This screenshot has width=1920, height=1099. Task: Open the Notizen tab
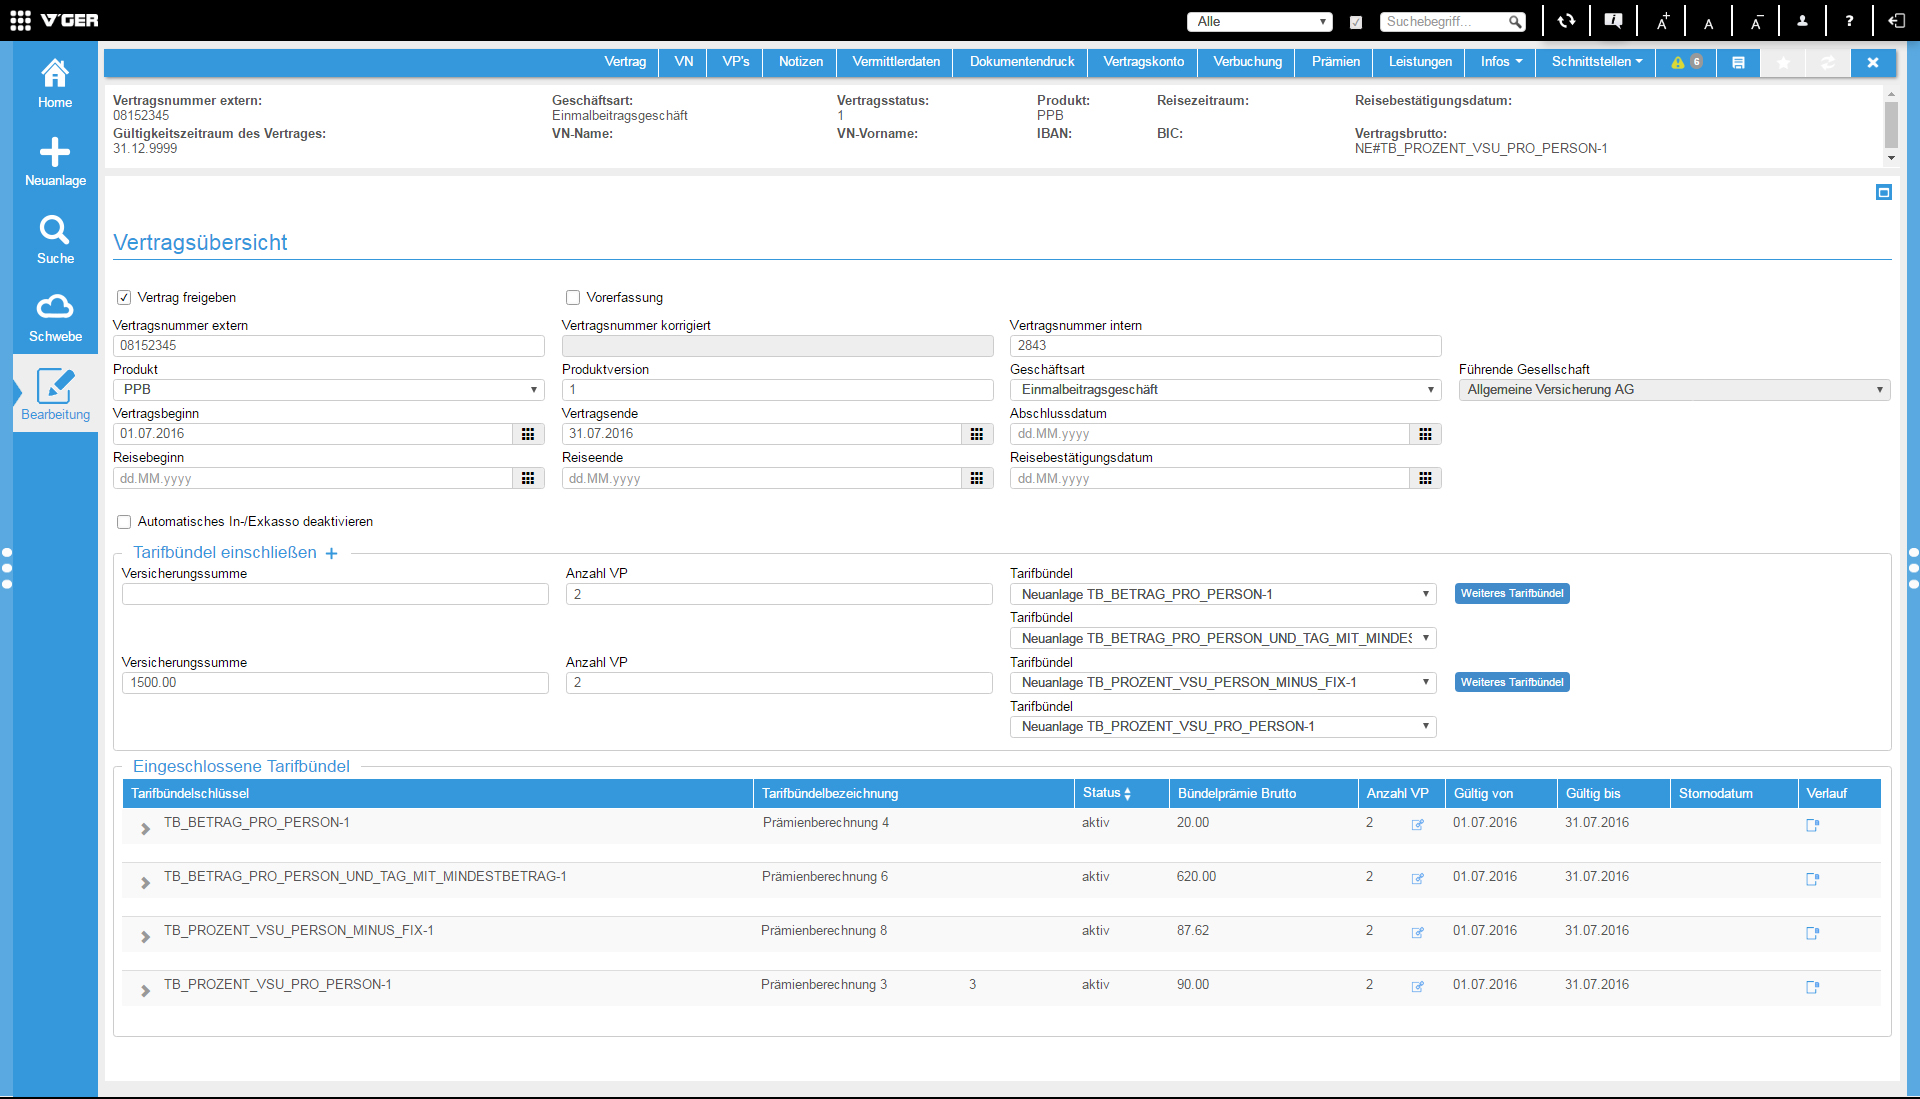[x=801, y=62]
